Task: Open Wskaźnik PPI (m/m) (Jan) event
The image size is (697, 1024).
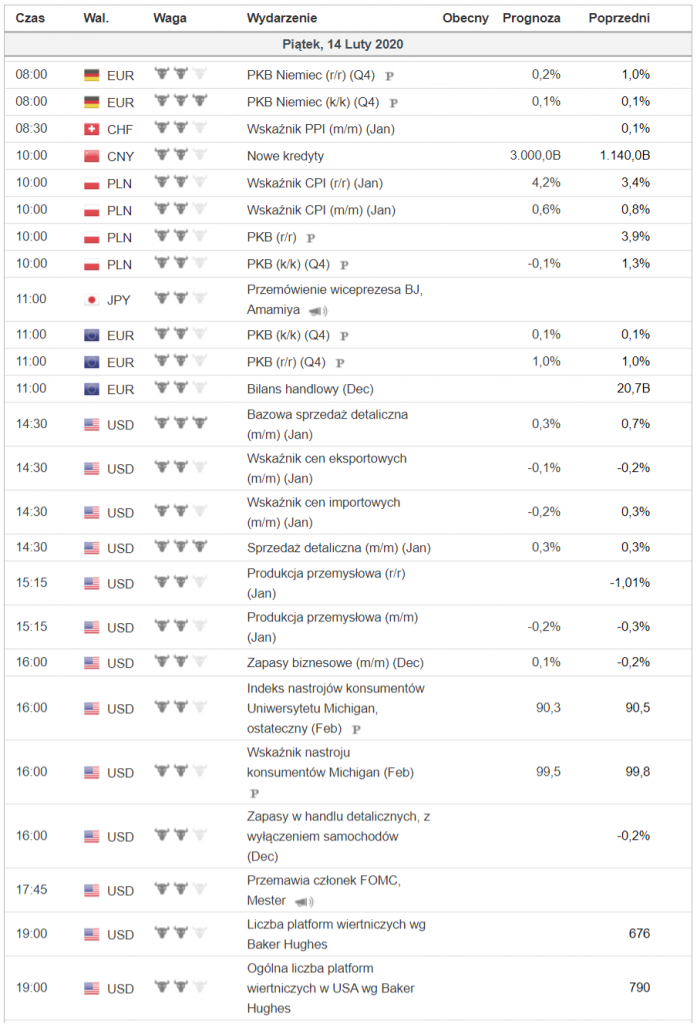Action: point(321,129)
